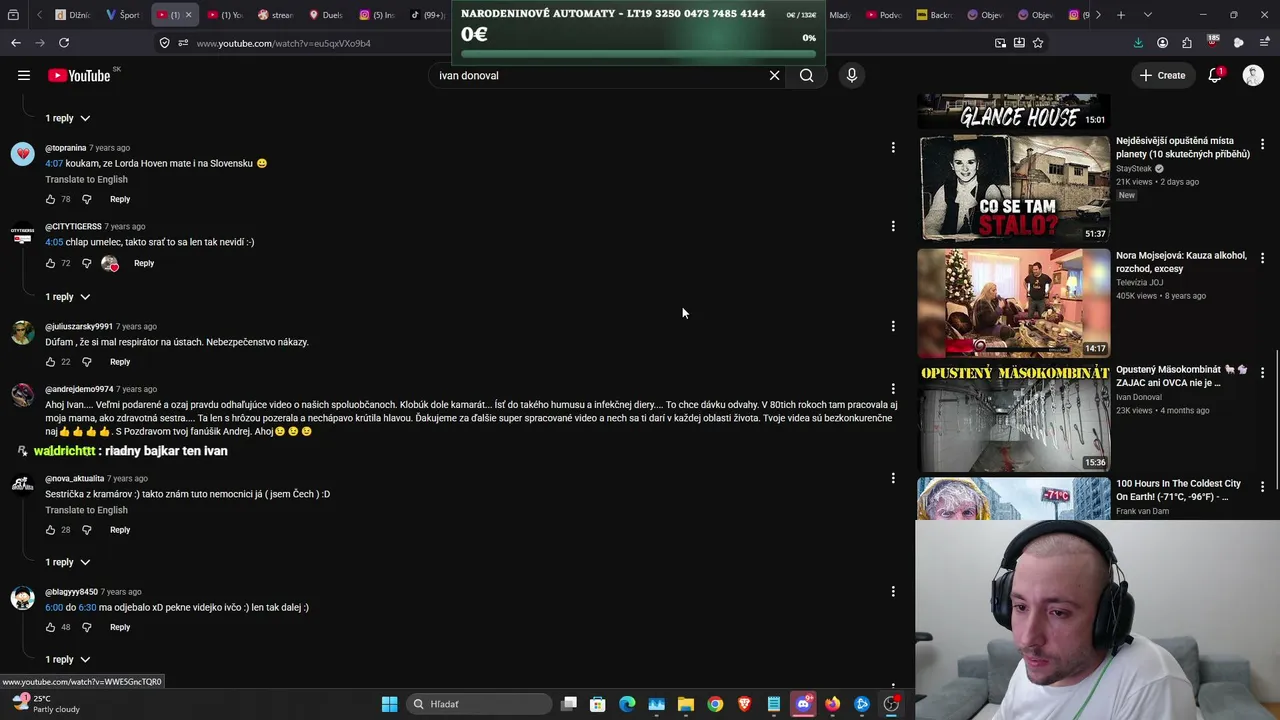Open the 'CO SE TAM STALO?' video thumbnail

click(1014, 188)
